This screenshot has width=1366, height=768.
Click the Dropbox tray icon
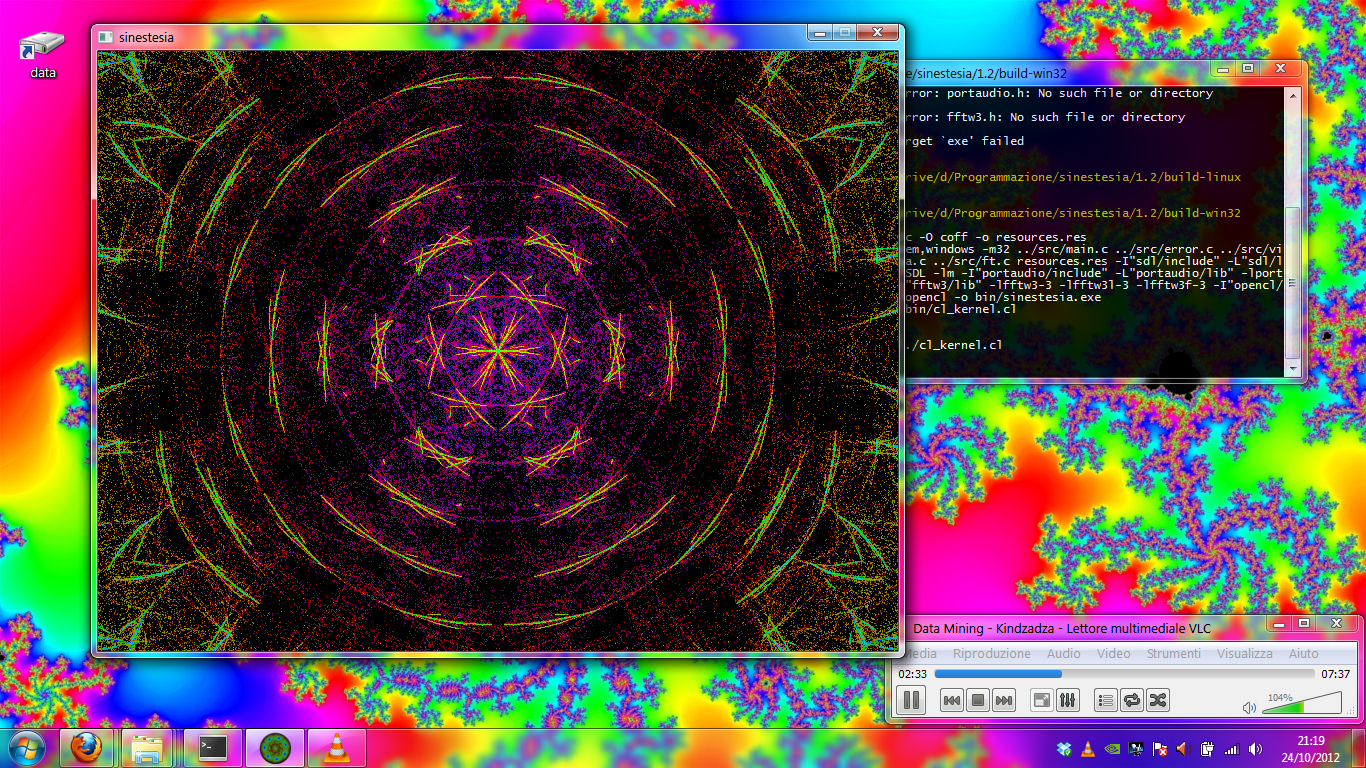coord(1065,748)
